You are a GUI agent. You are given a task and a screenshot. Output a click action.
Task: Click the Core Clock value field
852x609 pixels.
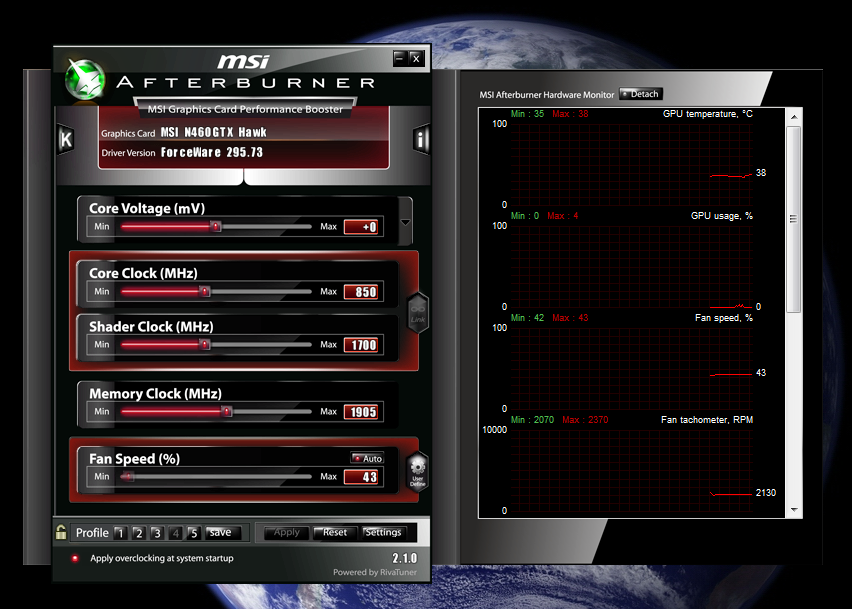(x=362, y=292)
